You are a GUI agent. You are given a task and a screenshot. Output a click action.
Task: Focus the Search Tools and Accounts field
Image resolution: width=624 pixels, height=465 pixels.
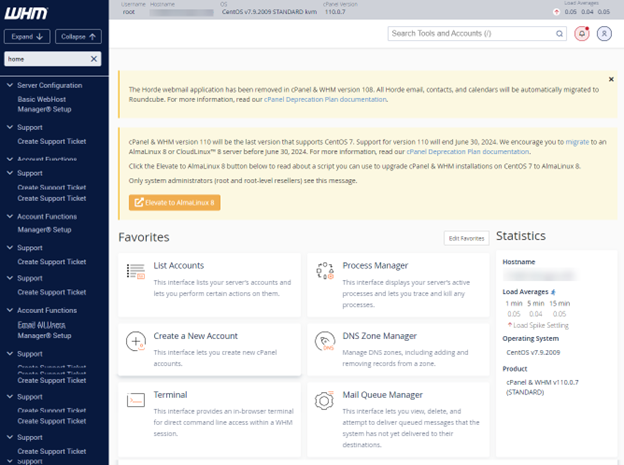click(476, 33)
